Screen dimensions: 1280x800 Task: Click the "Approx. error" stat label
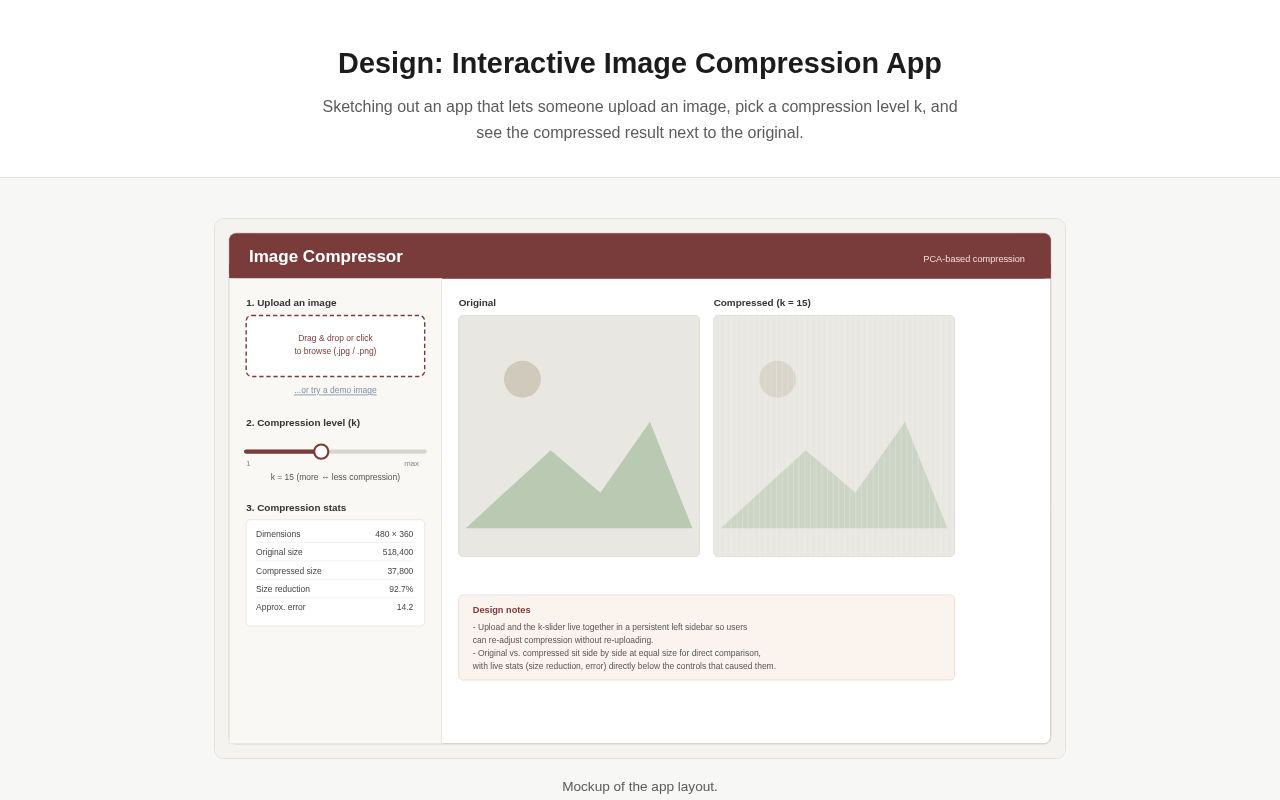(x=281, y=607)
